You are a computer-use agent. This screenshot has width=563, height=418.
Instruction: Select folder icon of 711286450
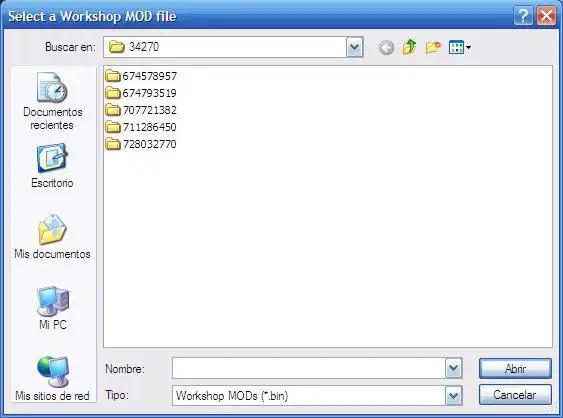coord(113,127)
